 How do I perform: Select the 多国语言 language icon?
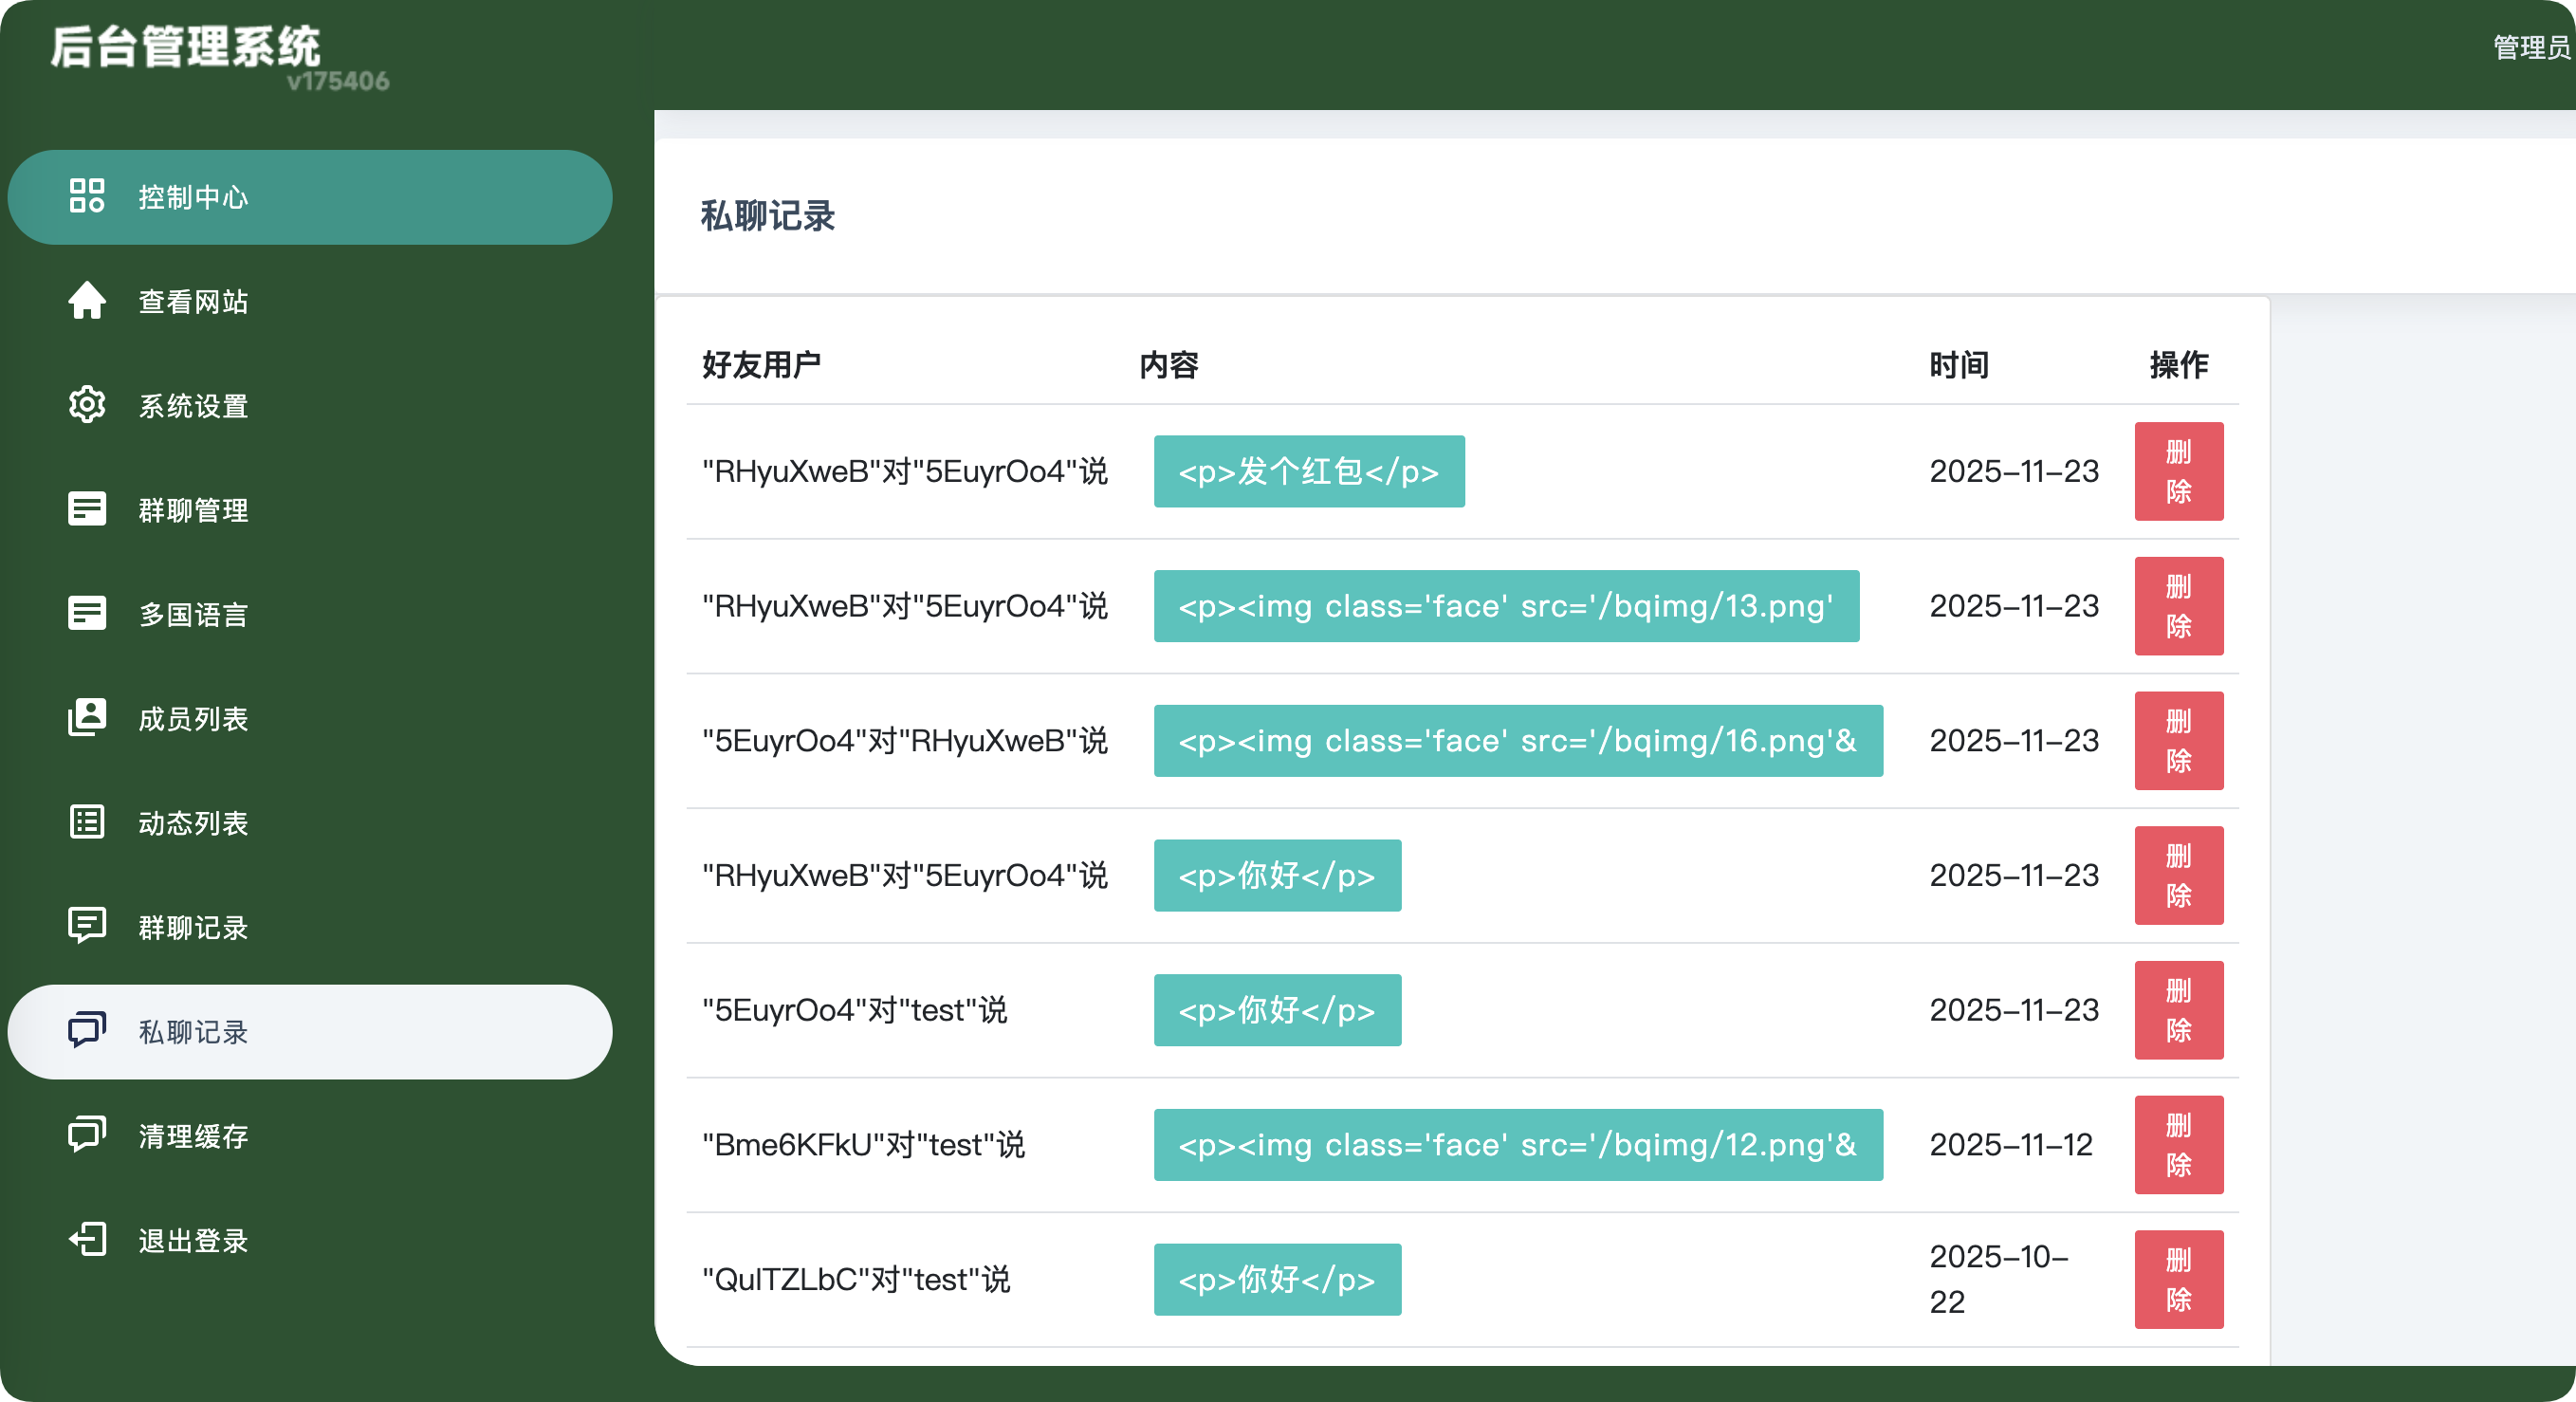click(x=87, y=614)
